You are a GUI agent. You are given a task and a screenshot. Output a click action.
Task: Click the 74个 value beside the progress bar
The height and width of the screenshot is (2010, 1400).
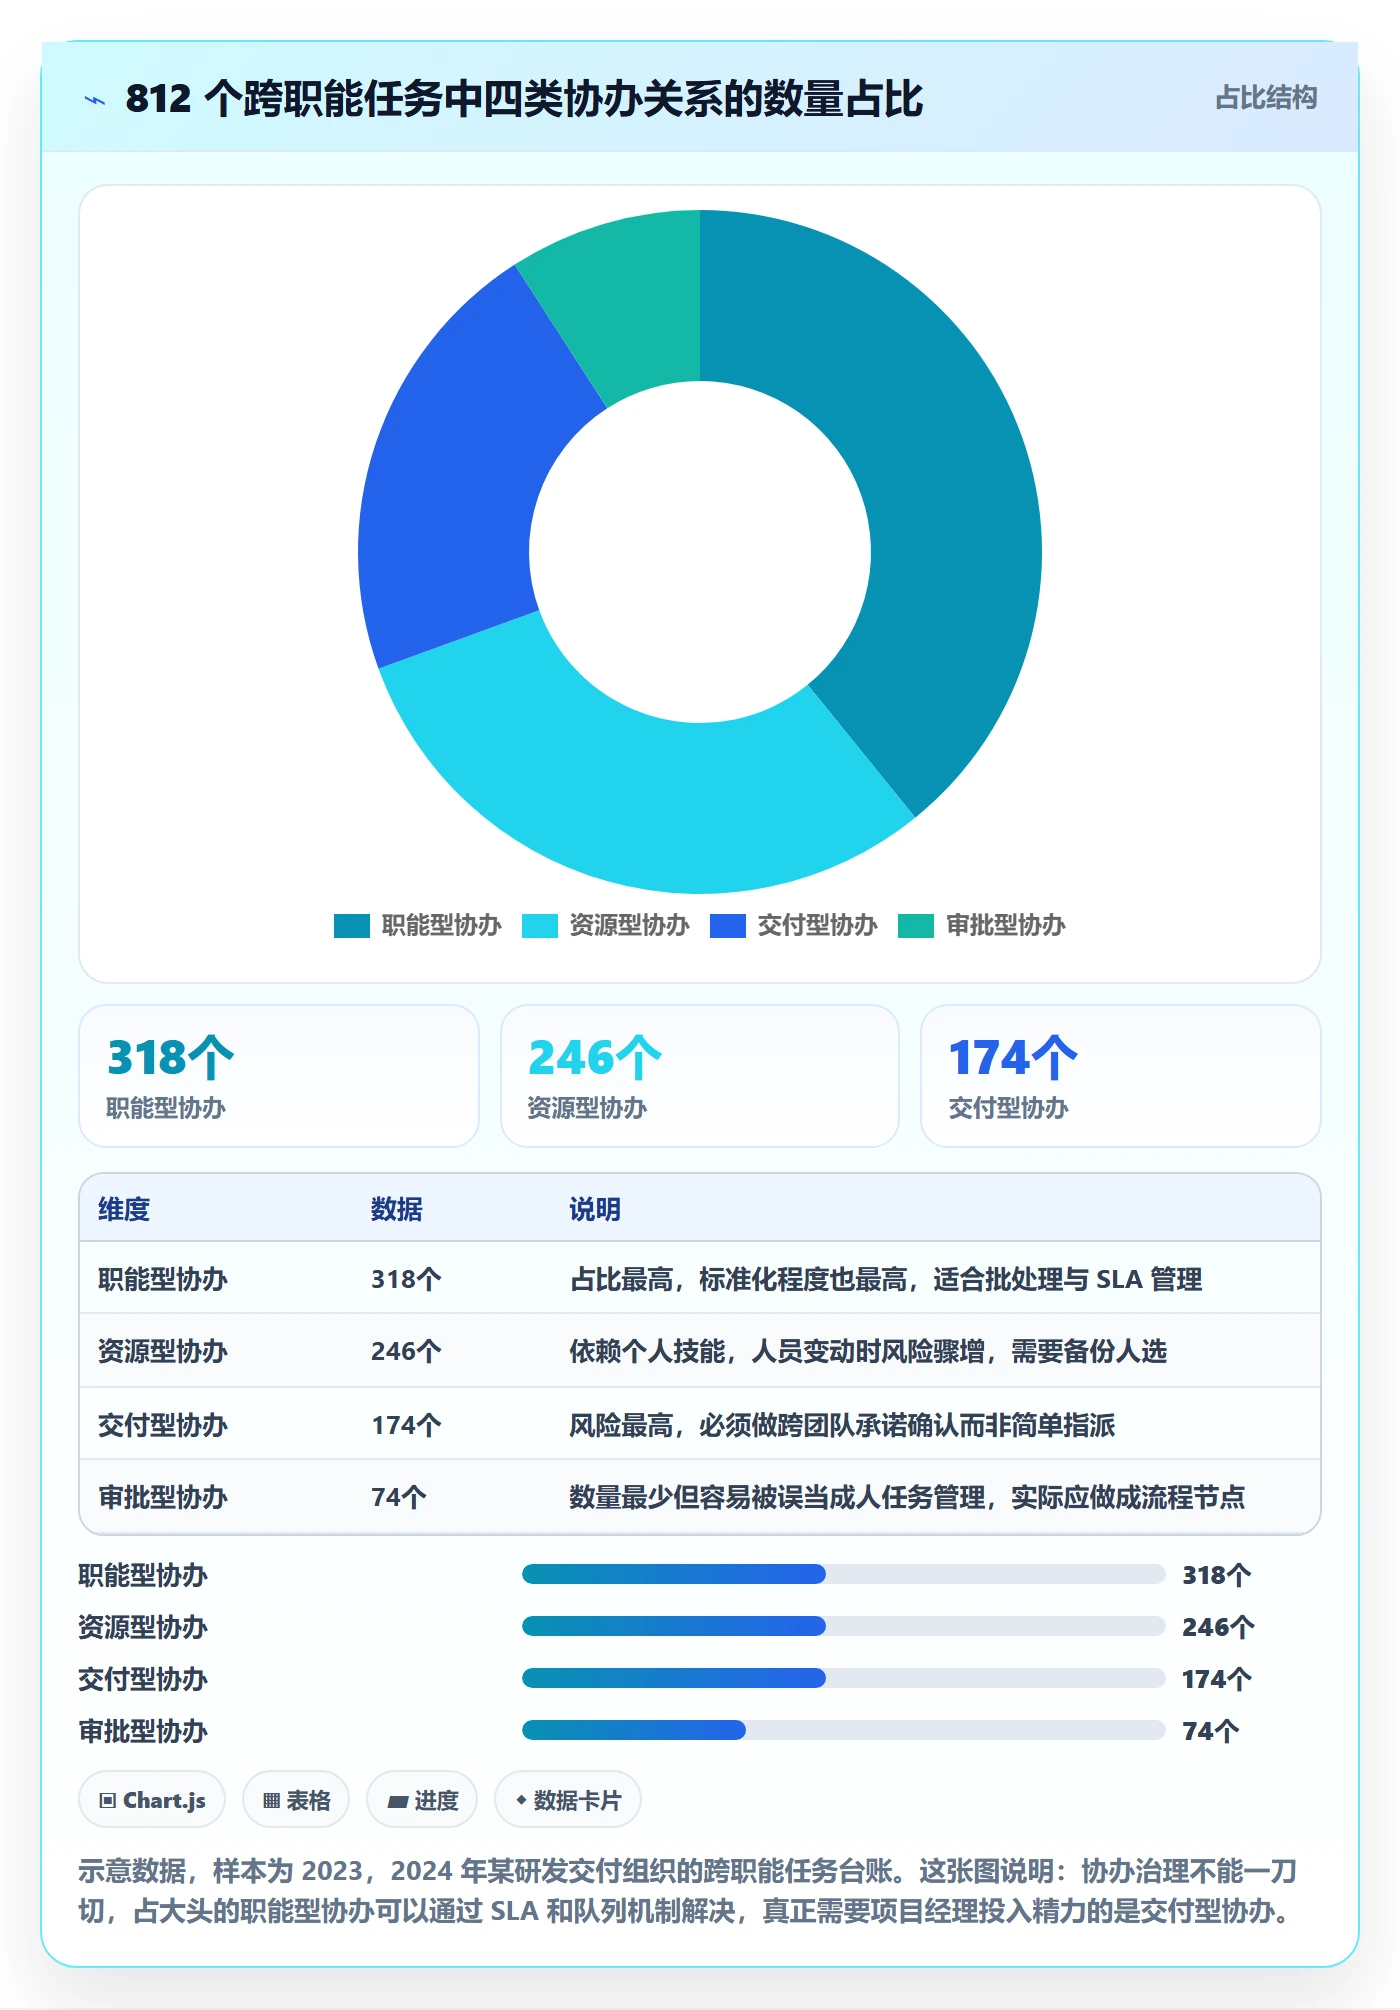point(1210,1731)
